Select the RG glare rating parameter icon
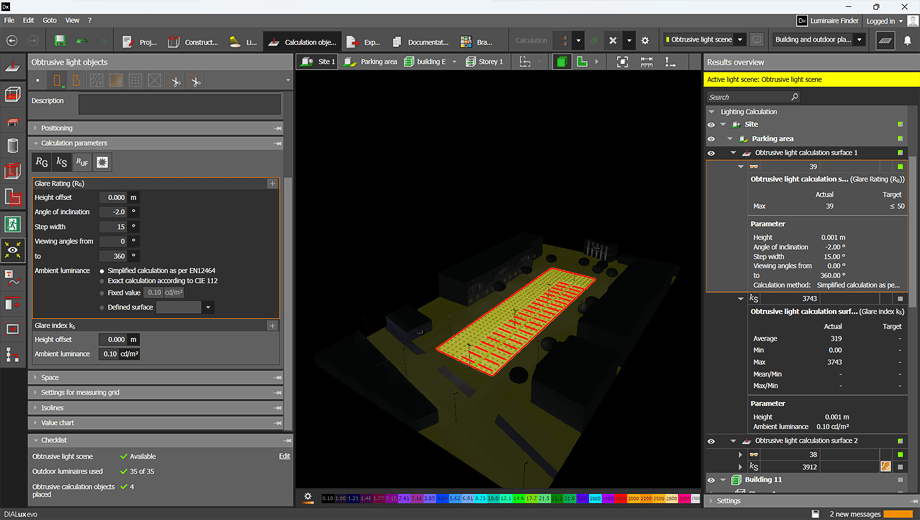 coord(42,162)
